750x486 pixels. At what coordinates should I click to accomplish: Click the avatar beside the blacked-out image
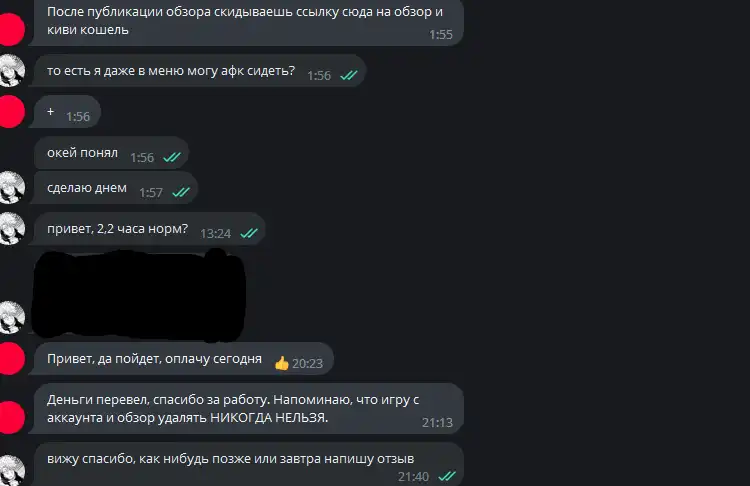[11, 317]
